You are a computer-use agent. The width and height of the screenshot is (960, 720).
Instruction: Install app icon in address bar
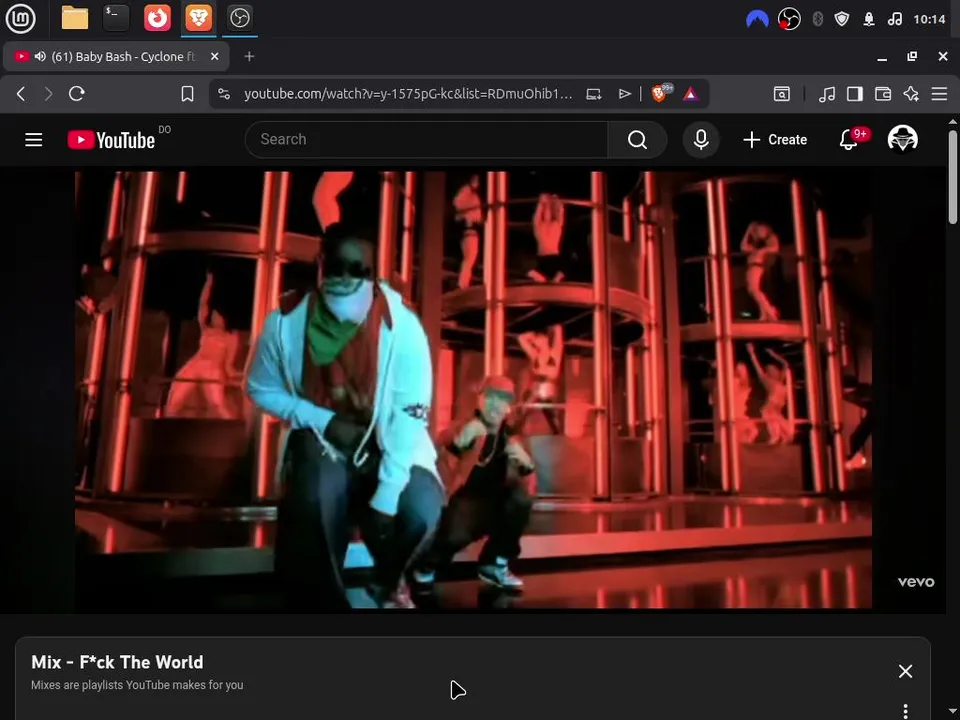tap(593, 94)
